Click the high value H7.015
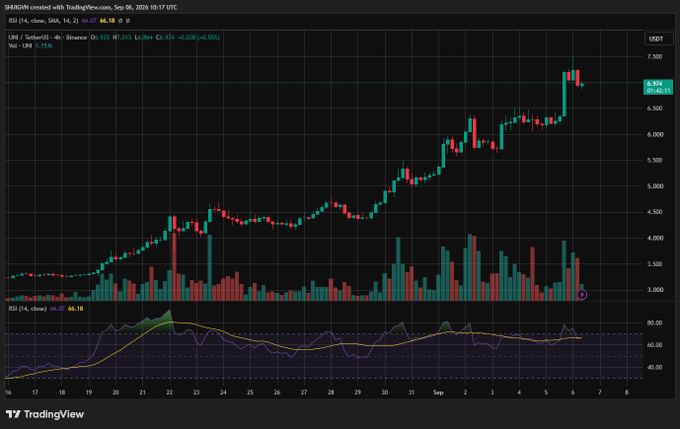 (x=122, y=37)
